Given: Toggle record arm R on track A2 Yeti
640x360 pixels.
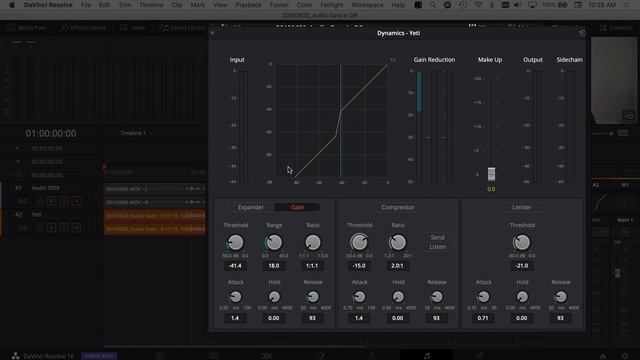Looking at the screenshot, I should tap(51, 227).
